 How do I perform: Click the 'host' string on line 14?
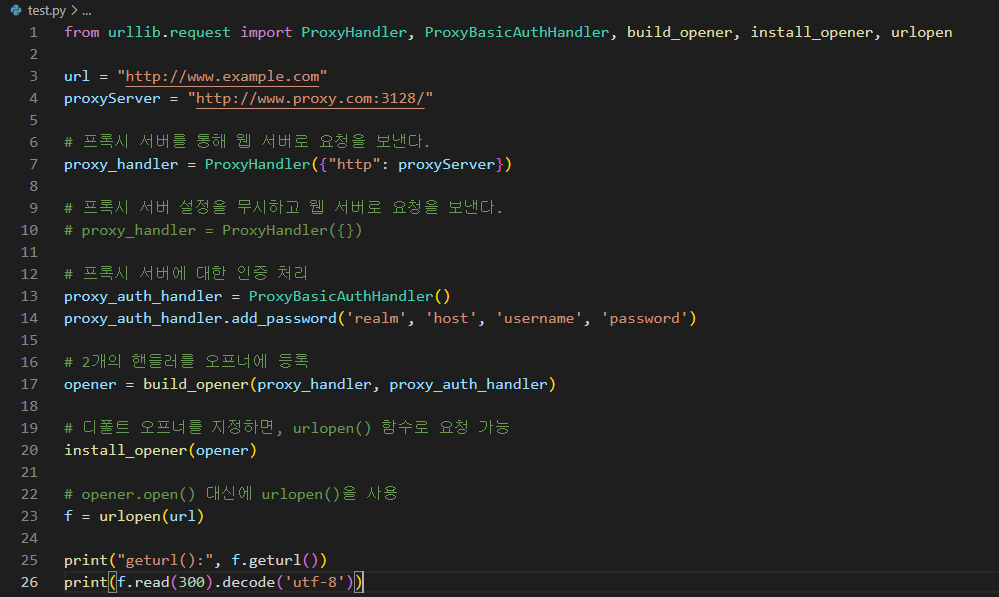[x=450, y=319]
